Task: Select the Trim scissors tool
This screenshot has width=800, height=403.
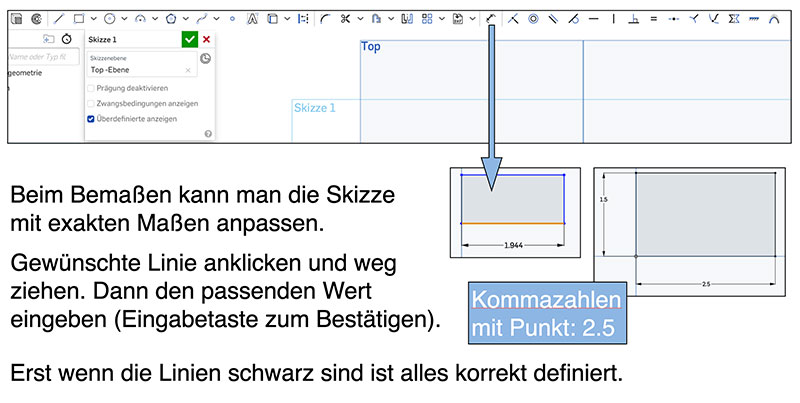Action: [346, 18]
